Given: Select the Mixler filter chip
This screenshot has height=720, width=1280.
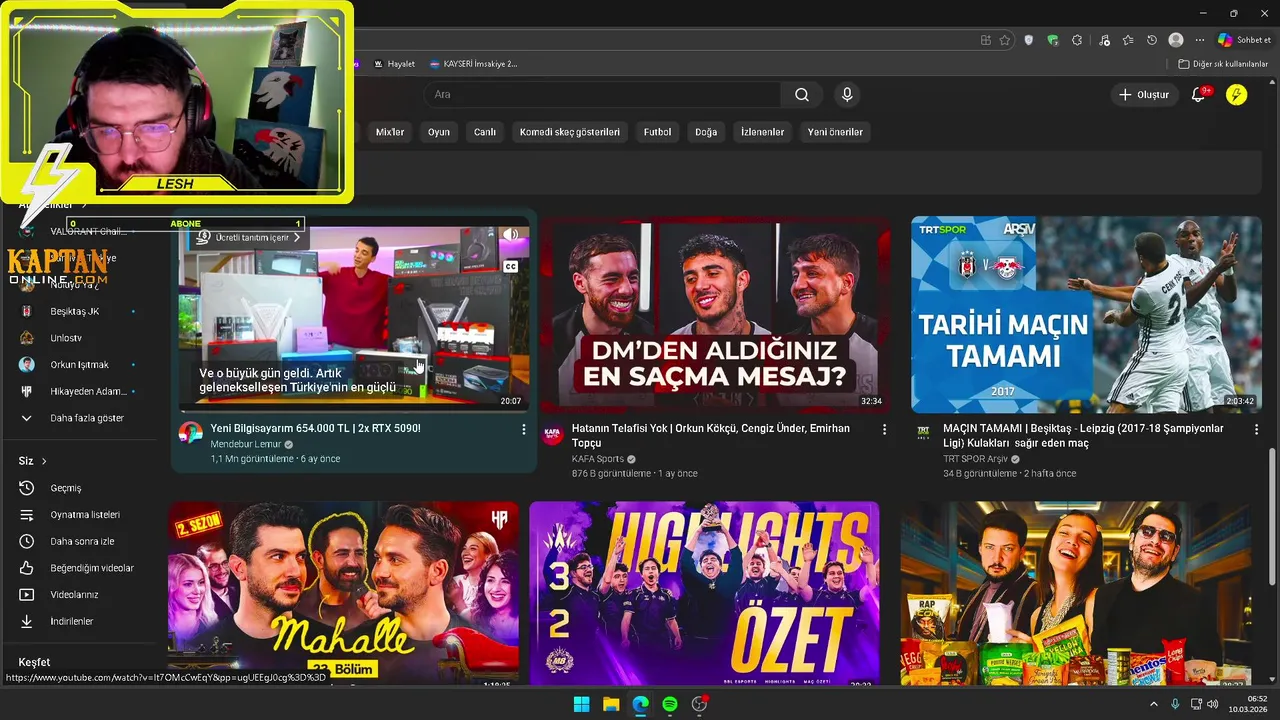Looking at the screenshot, I should click(390, 132).
